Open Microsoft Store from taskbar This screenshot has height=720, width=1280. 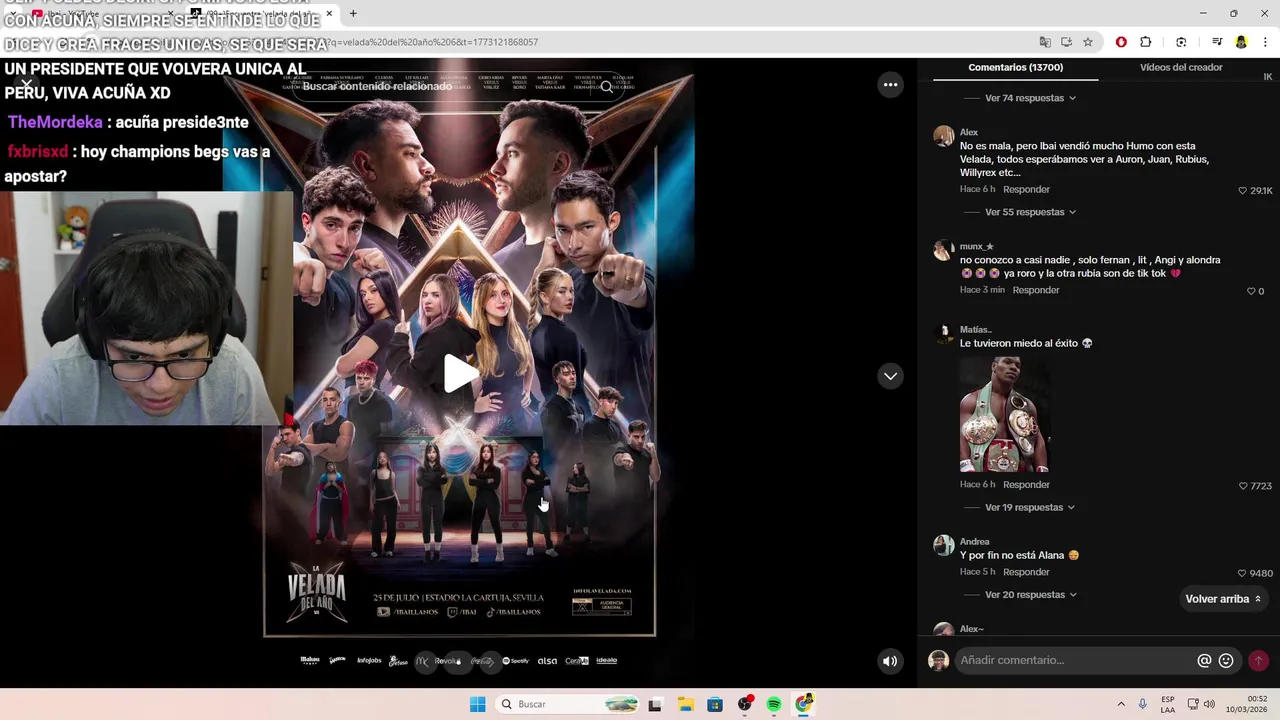point(715,705)
